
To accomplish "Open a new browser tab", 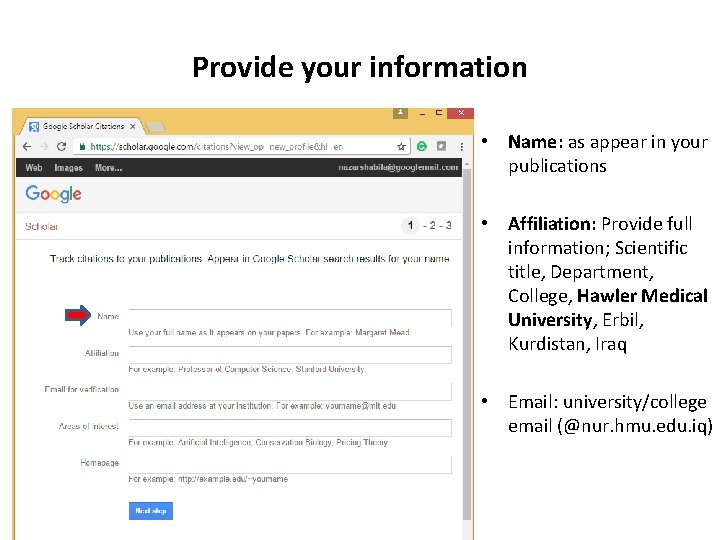I will click(156, 126).
